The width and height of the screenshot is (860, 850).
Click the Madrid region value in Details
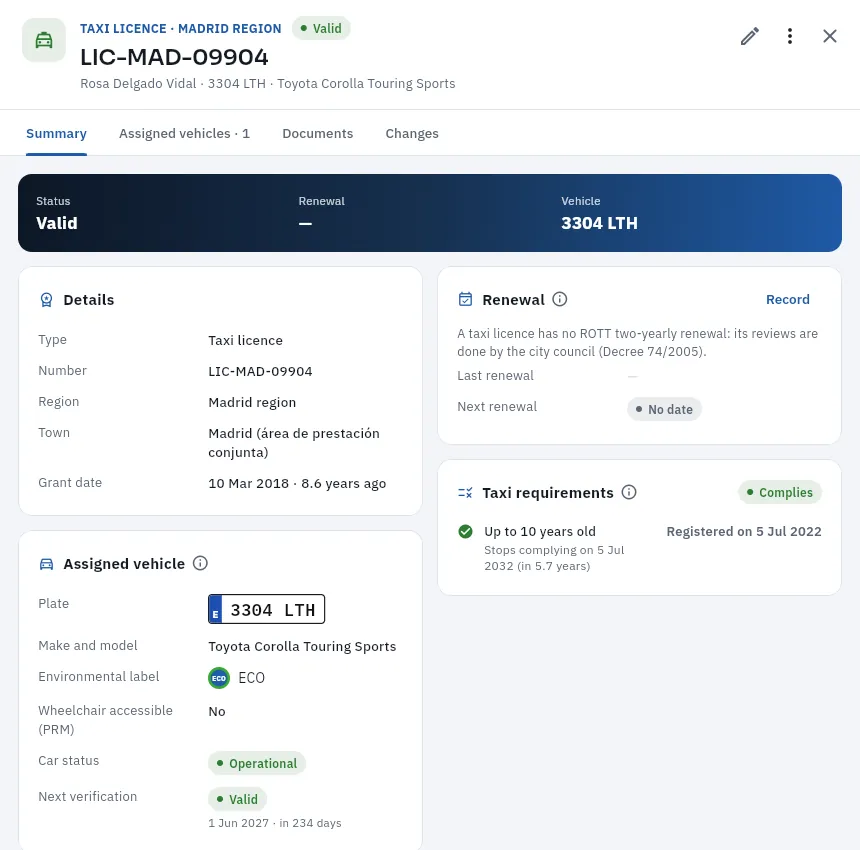252,403
